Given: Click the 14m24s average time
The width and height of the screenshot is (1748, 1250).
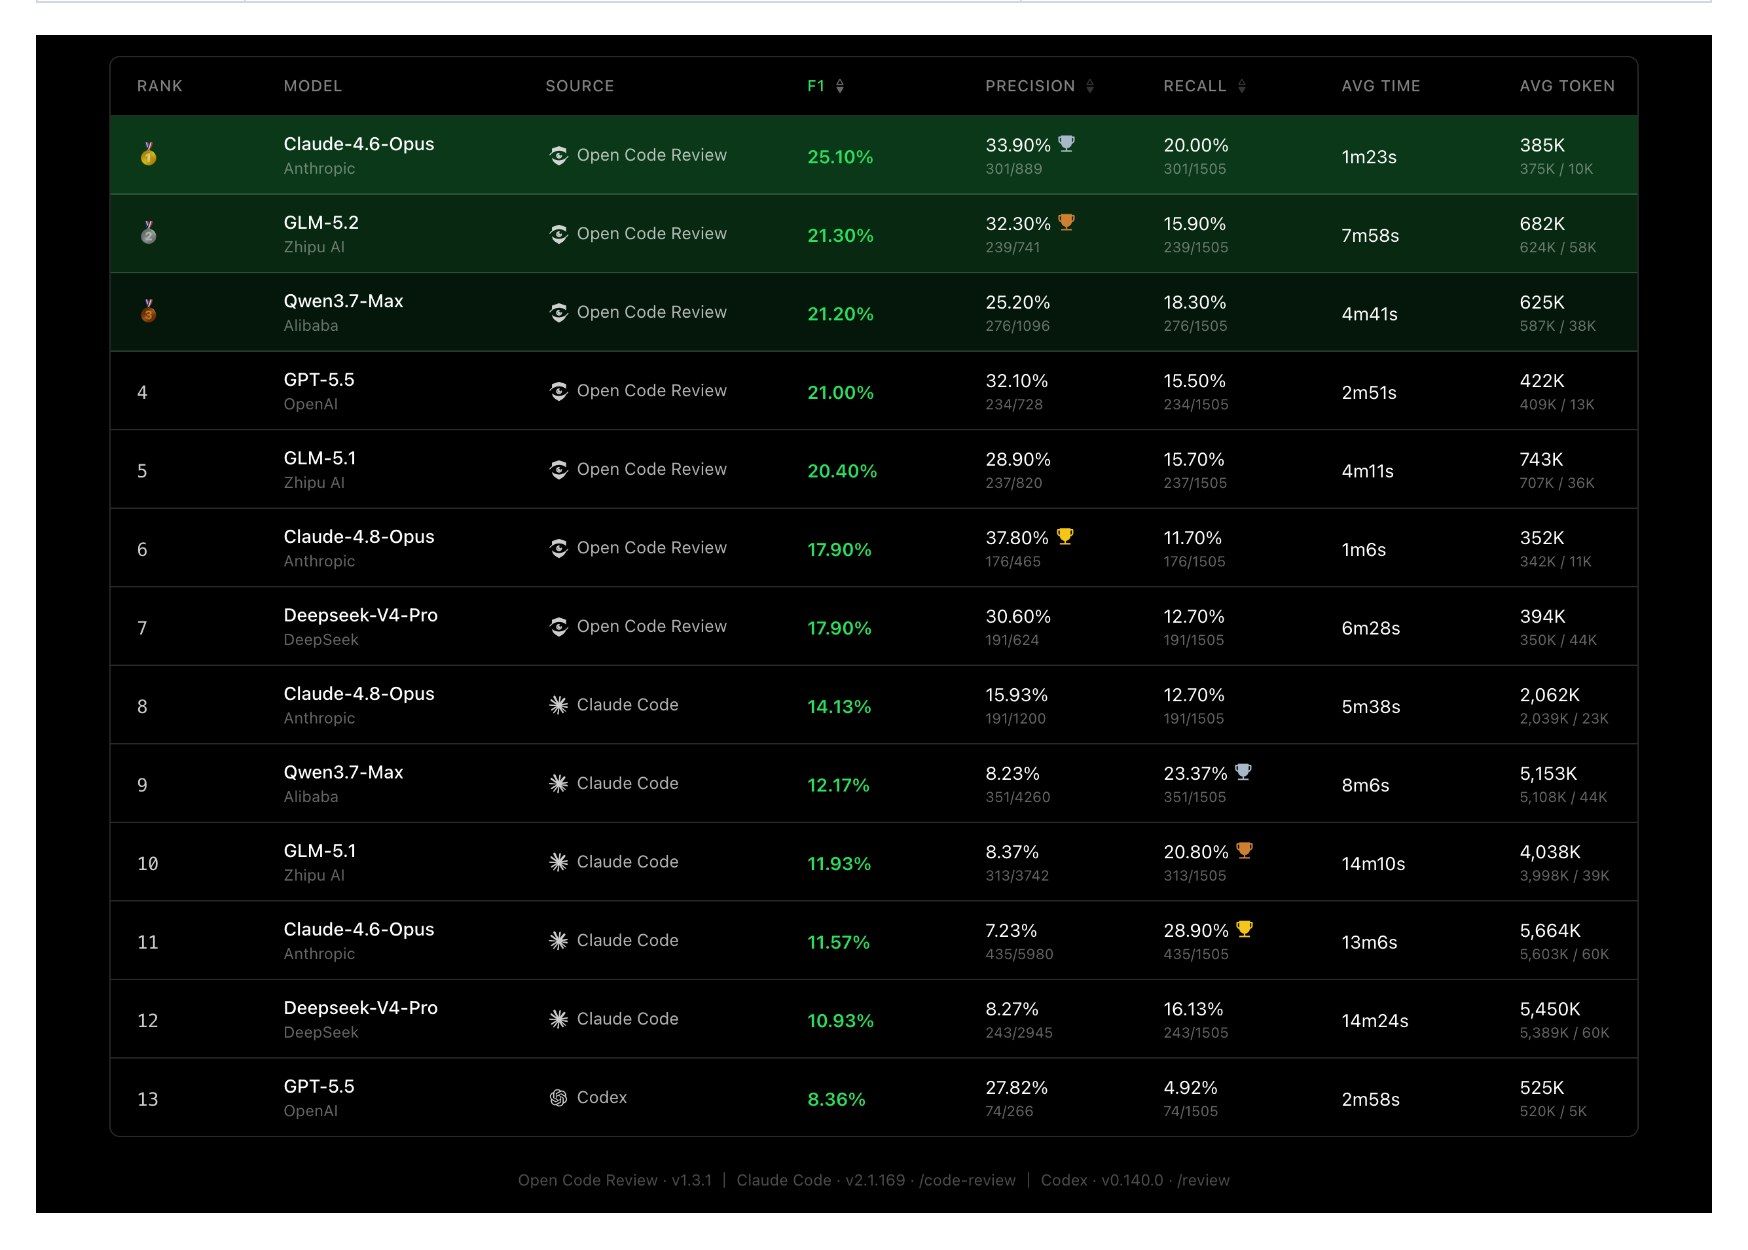Looking at the screenshot, I should (1375, 1021).
